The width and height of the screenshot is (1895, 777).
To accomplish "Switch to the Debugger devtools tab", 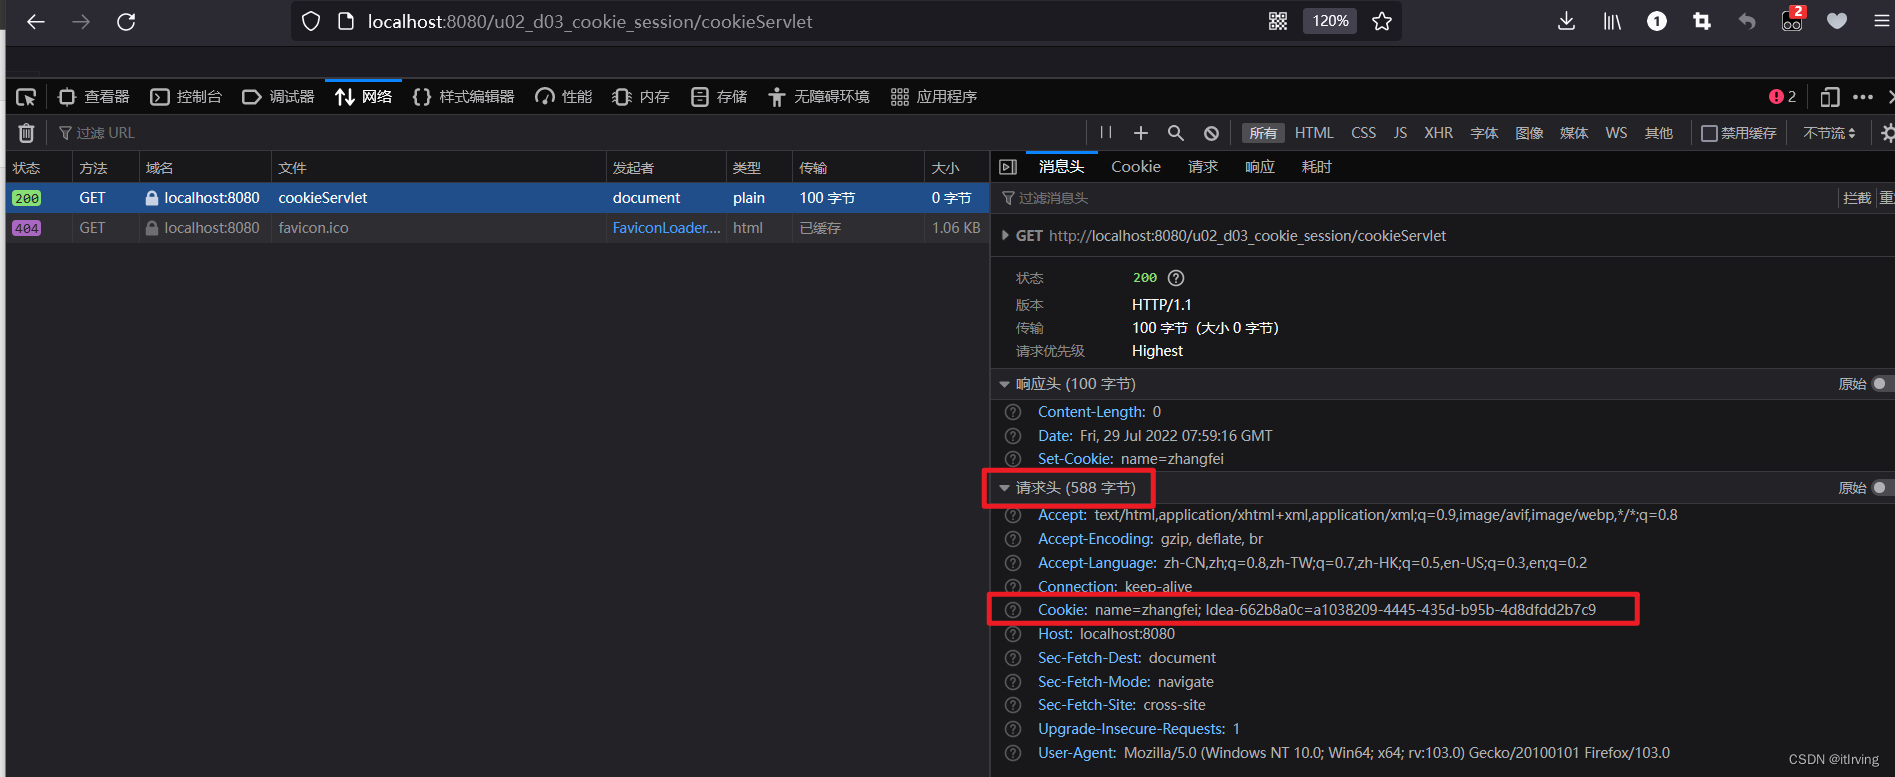I will tap(278, 97).
